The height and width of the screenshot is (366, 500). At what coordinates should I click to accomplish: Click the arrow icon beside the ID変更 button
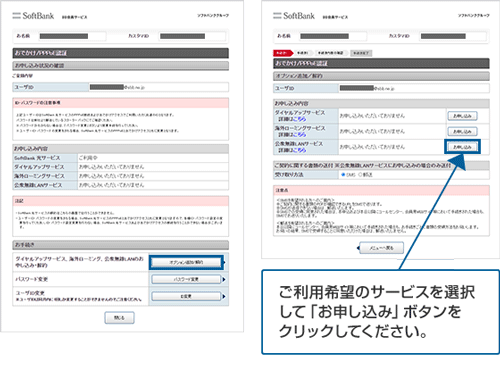pos(224,296)
